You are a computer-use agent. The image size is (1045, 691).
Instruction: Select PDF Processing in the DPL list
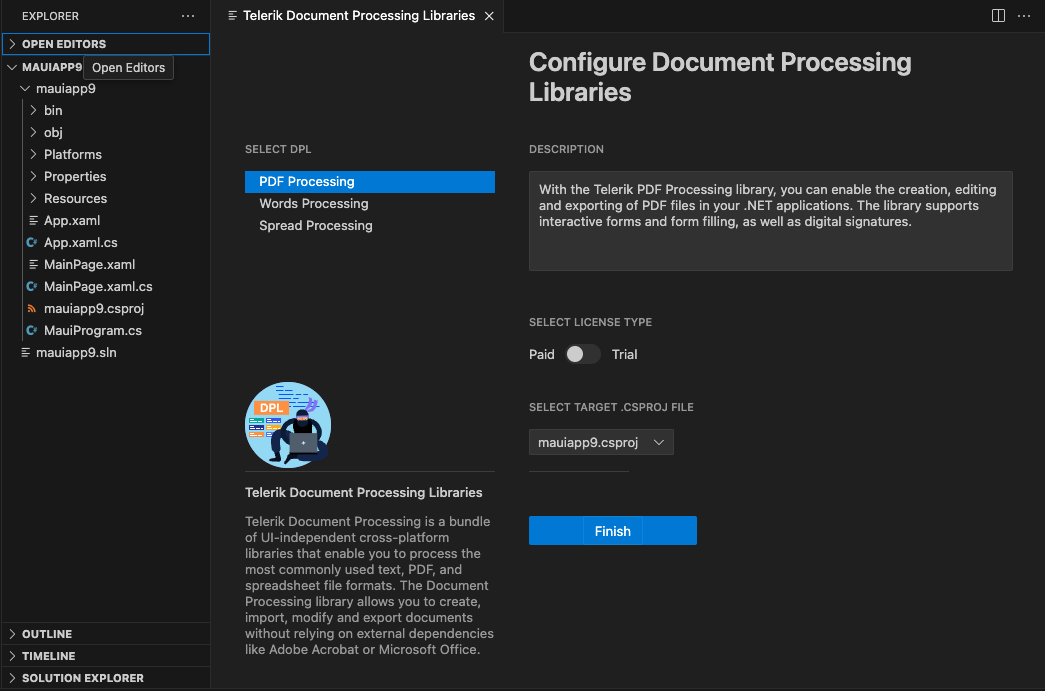(x=370, y=182)
